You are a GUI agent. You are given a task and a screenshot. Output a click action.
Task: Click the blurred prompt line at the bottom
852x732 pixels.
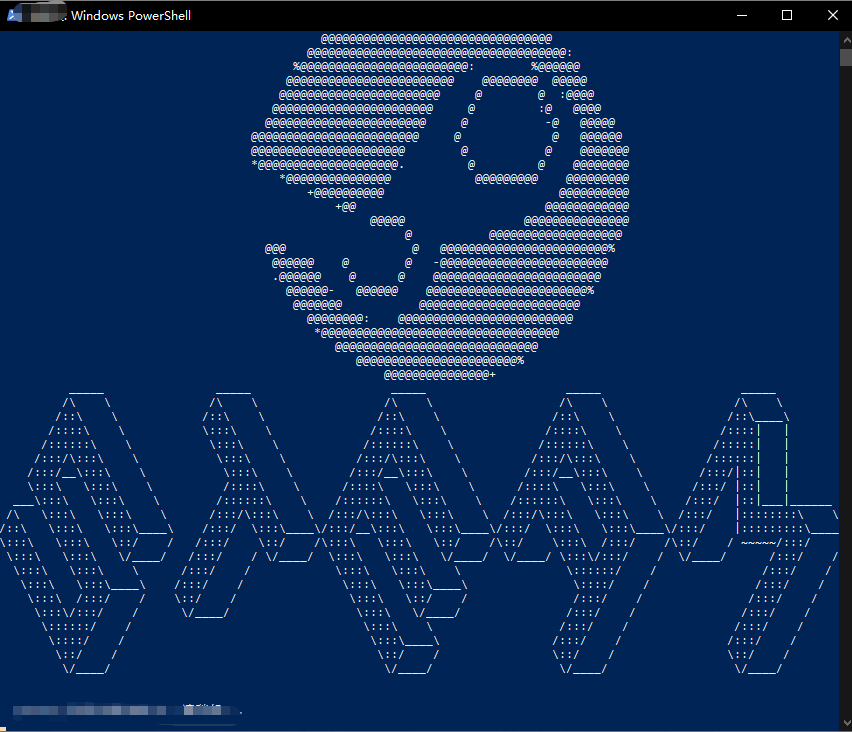point(125,711)
